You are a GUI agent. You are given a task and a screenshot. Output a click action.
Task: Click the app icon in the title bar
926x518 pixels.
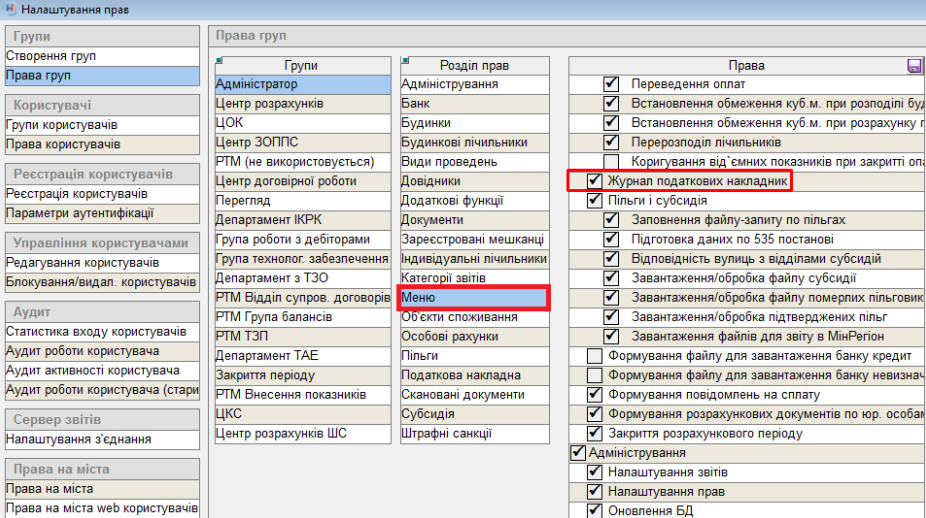coord(9,9)
